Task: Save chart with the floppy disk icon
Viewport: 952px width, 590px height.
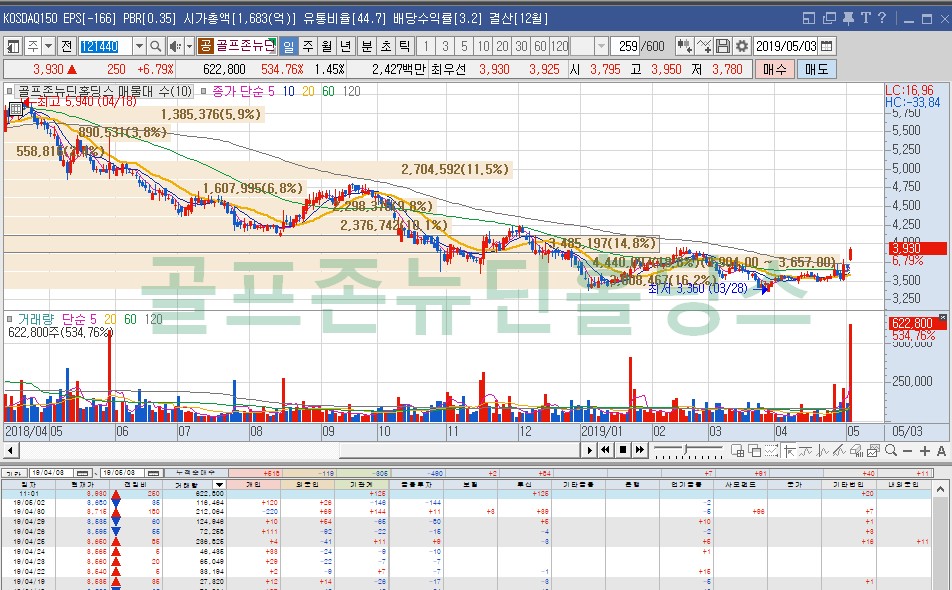Action: (x=722, y=46)
